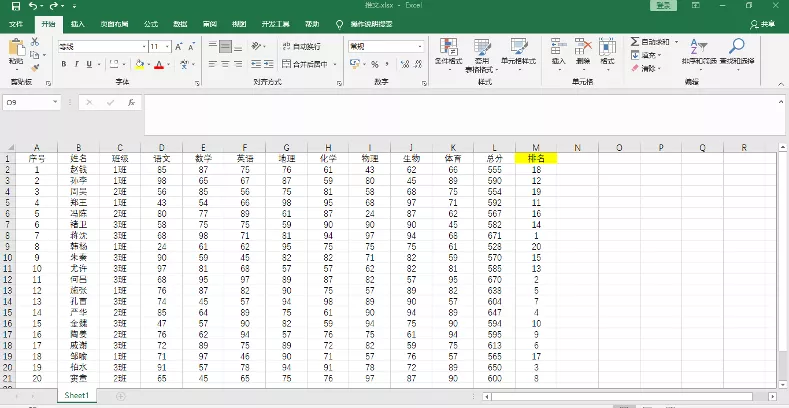789x408 pixels.
Task: Toggle Italic formatting
Action: pos(76,64)
